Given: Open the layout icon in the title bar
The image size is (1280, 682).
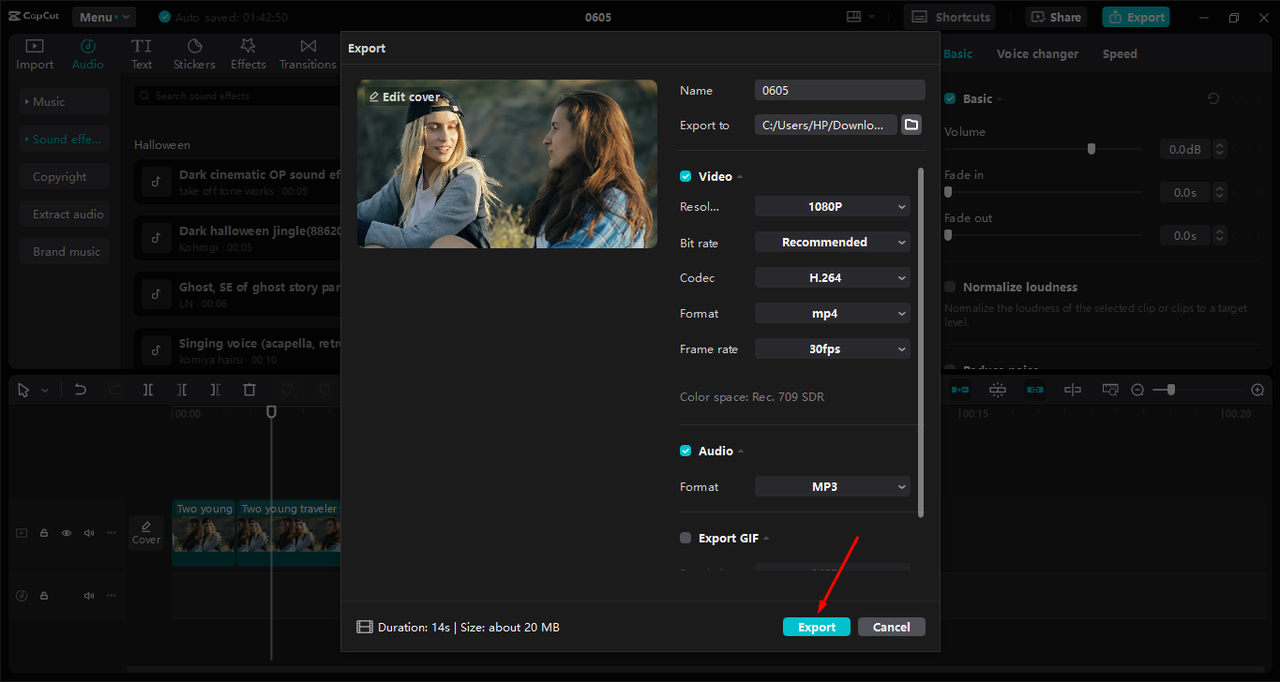Looking at the screenshot, I should coord(853,17).
